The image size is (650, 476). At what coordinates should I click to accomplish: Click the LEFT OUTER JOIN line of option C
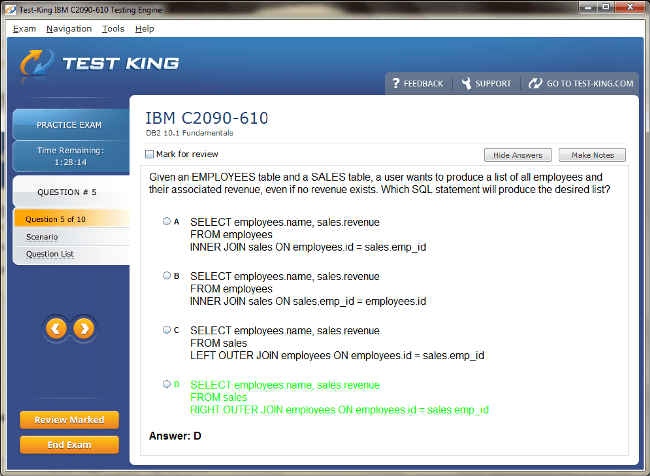[337, 355]
